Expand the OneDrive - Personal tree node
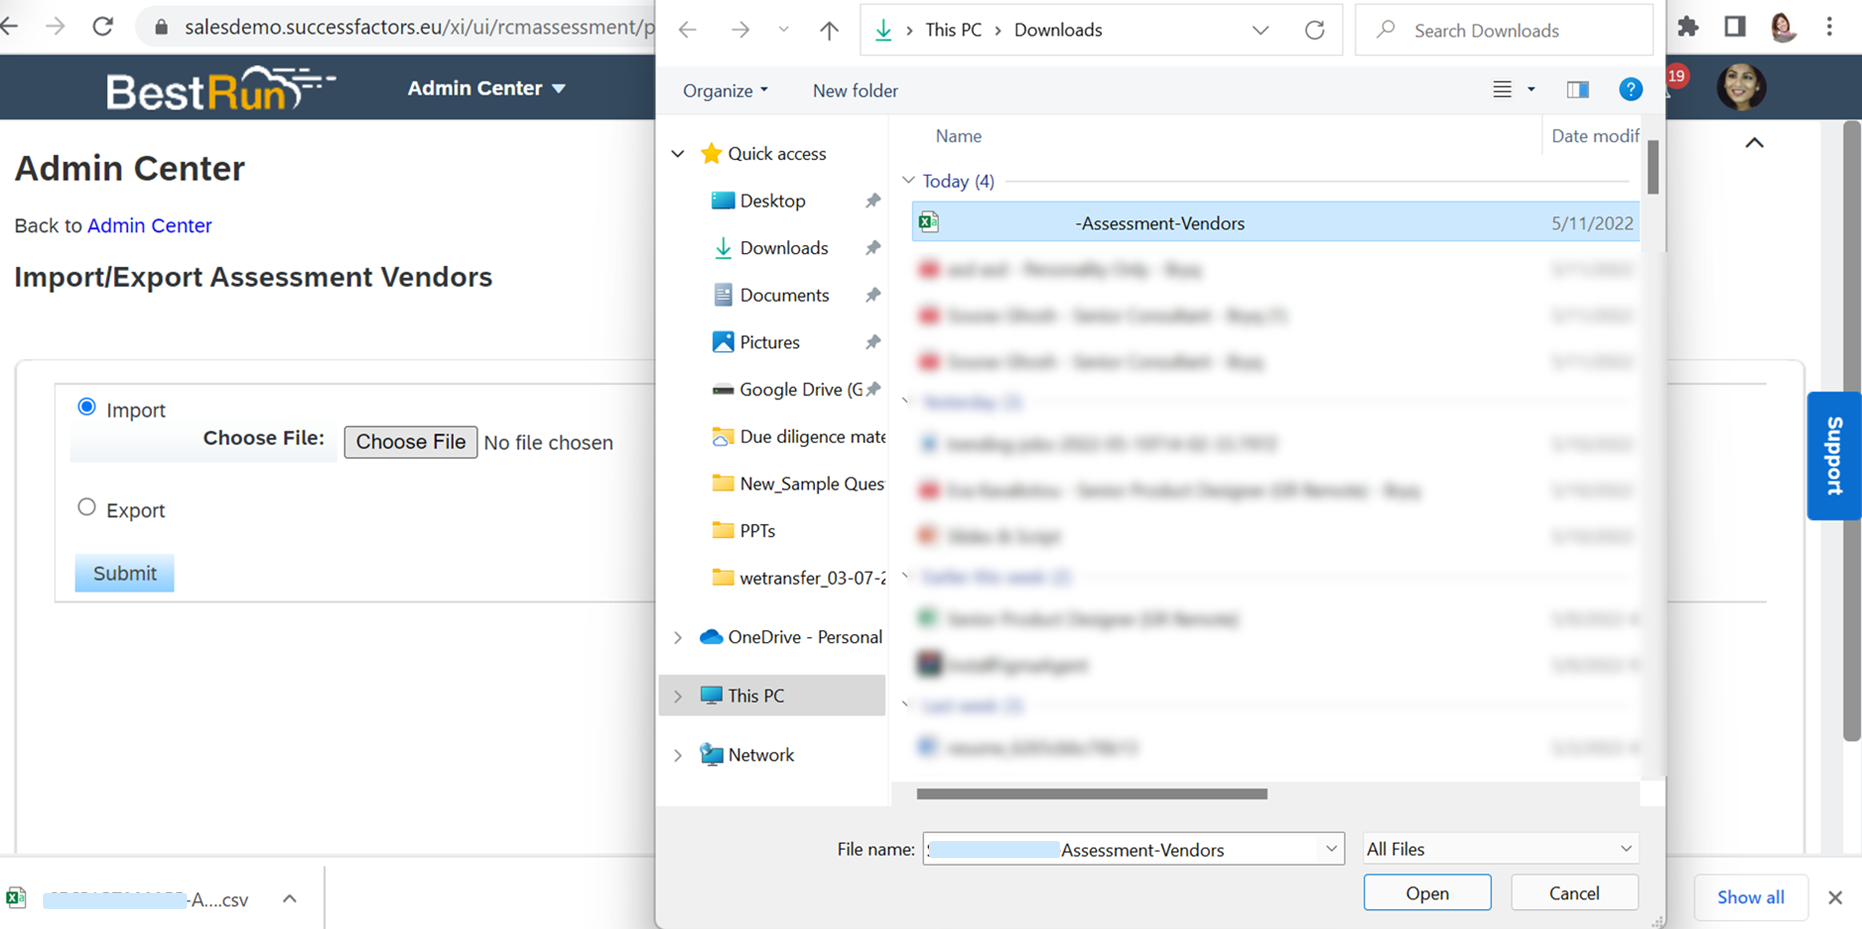 coord(678,638)
